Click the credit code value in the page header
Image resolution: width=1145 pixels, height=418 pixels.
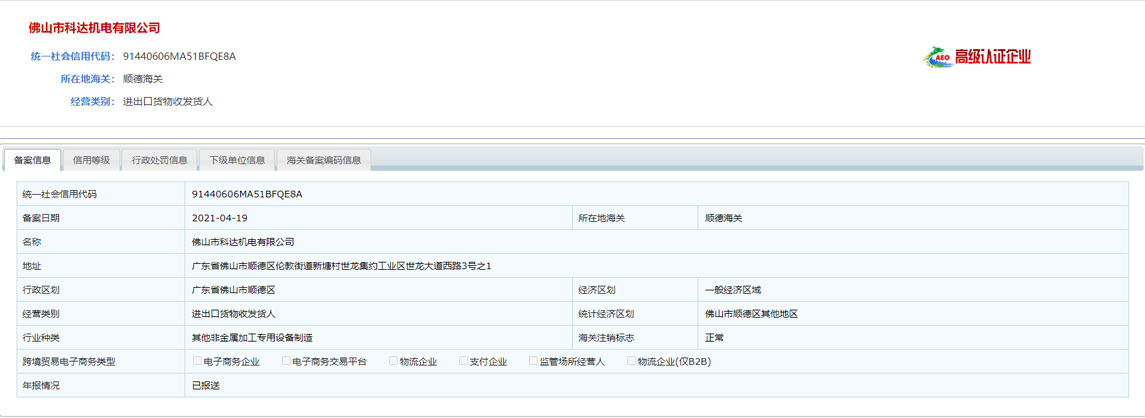coord(179,56)
